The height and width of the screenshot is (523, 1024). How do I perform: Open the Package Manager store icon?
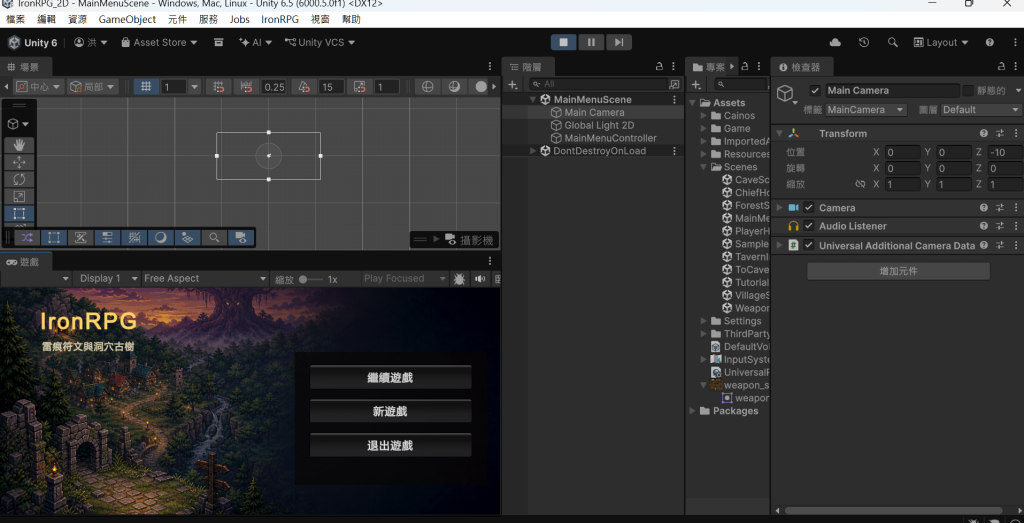219,42
